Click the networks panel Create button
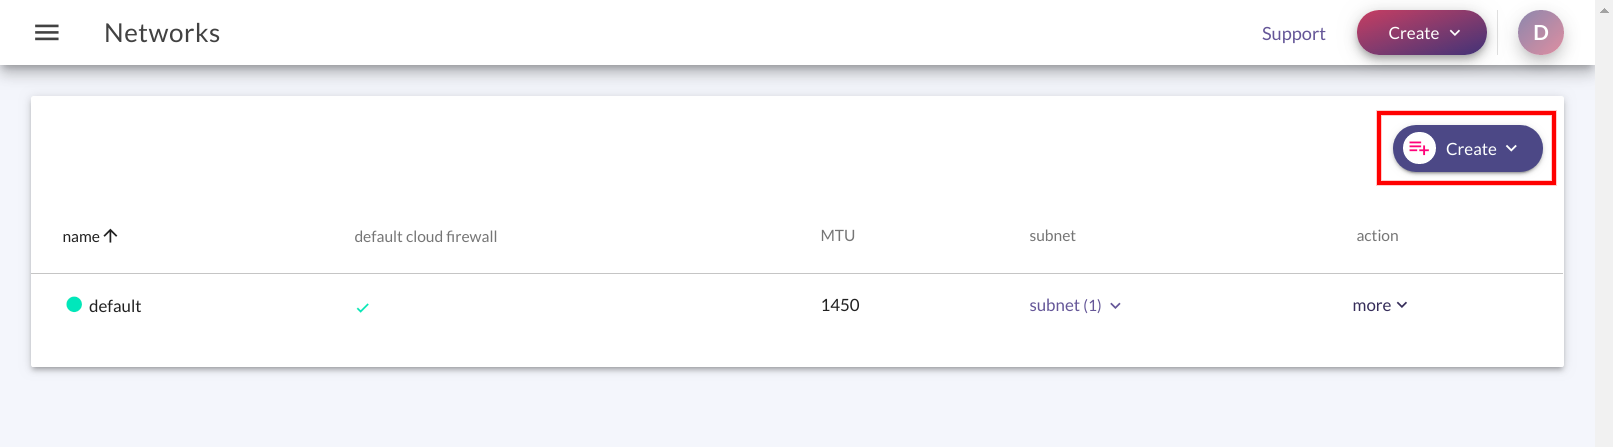 tap(1467, 149)
